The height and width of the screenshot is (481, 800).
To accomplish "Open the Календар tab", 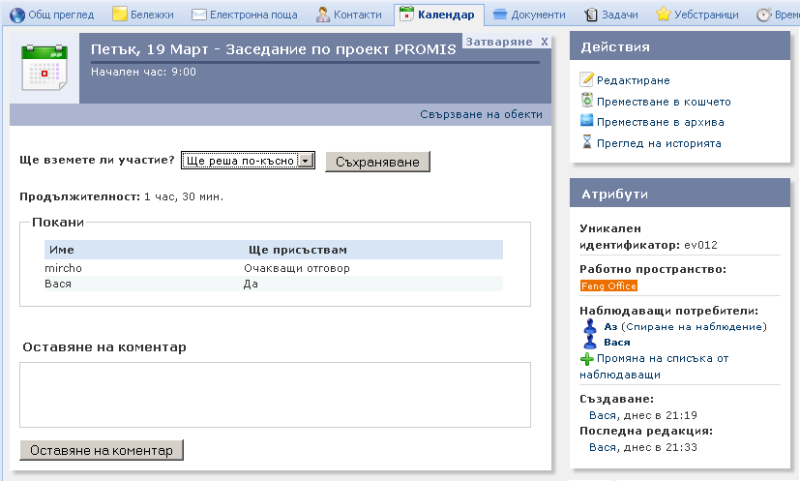I will pos(436,15).
